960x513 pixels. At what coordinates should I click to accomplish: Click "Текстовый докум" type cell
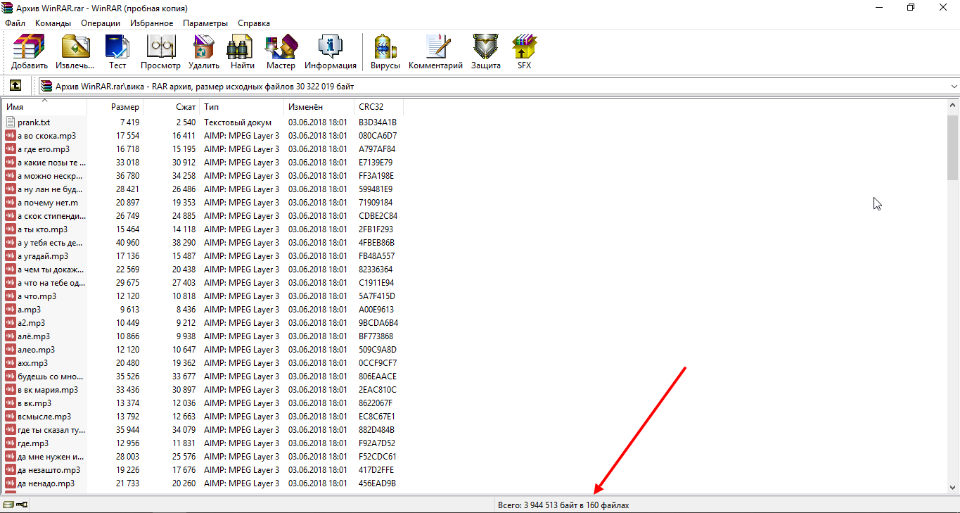(238, 122)
